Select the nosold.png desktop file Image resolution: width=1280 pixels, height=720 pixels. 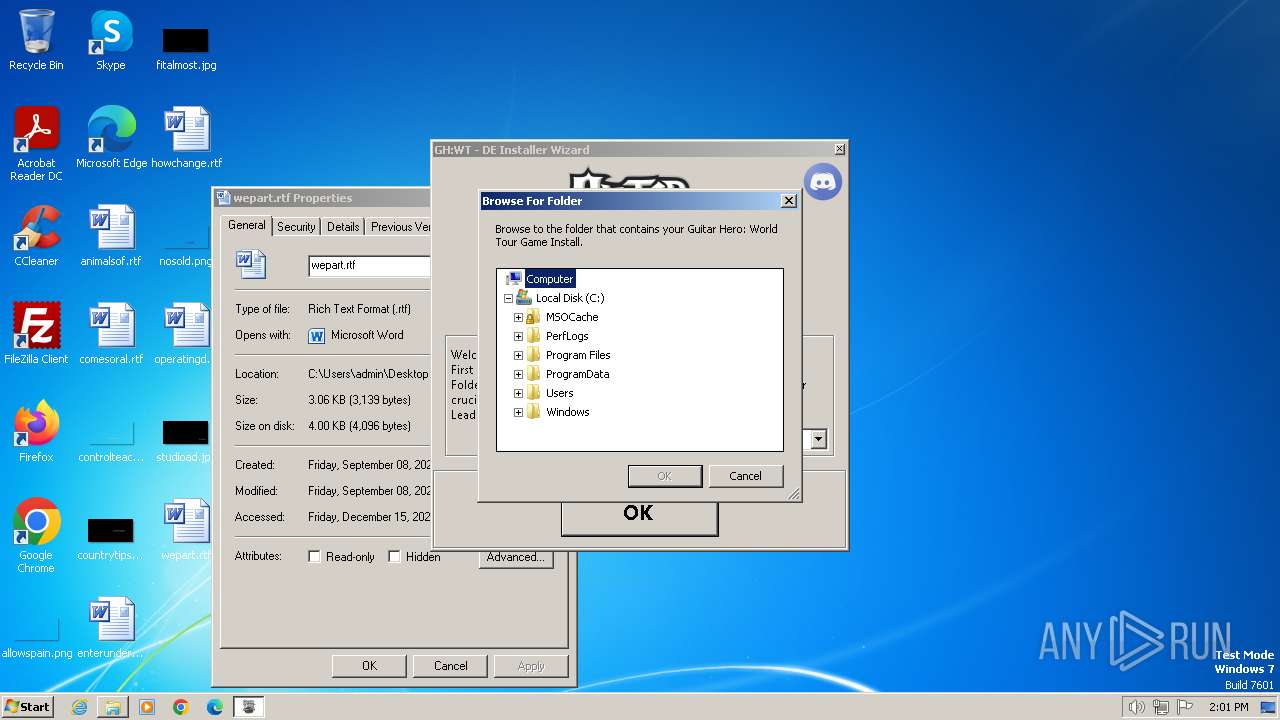(185, 245)
